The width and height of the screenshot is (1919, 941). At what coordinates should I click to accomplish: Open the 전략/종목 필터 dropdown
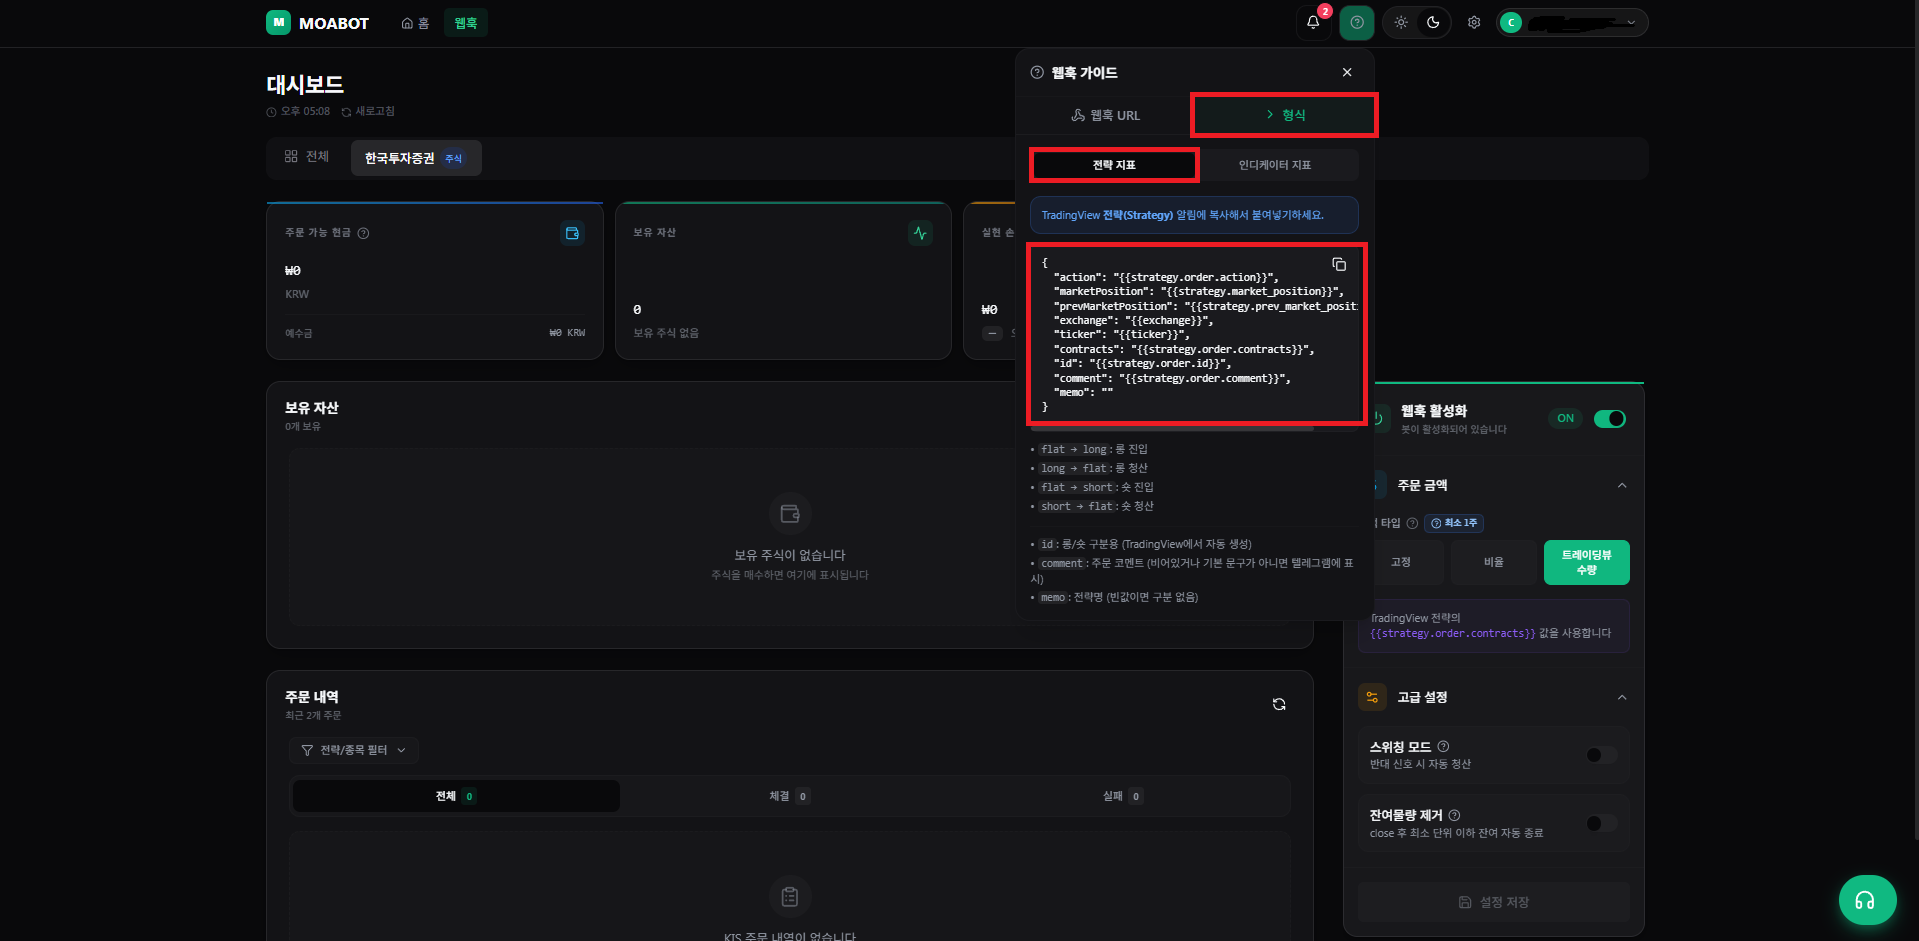354,750
